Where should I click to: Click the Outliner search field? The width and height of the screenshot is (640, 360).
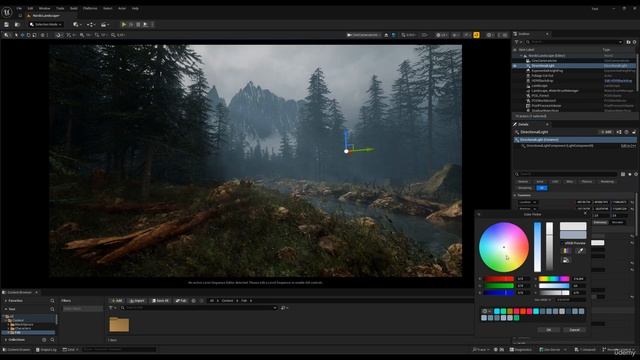coord(573,42)
